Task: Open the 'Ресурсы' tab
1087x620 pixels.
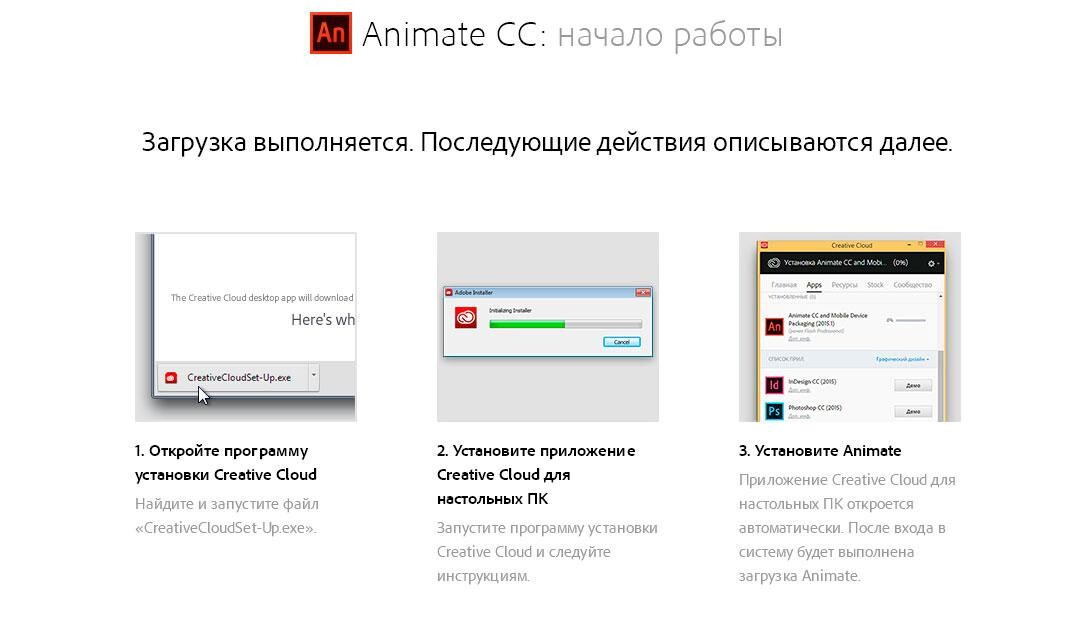Action: pos(844,285)
